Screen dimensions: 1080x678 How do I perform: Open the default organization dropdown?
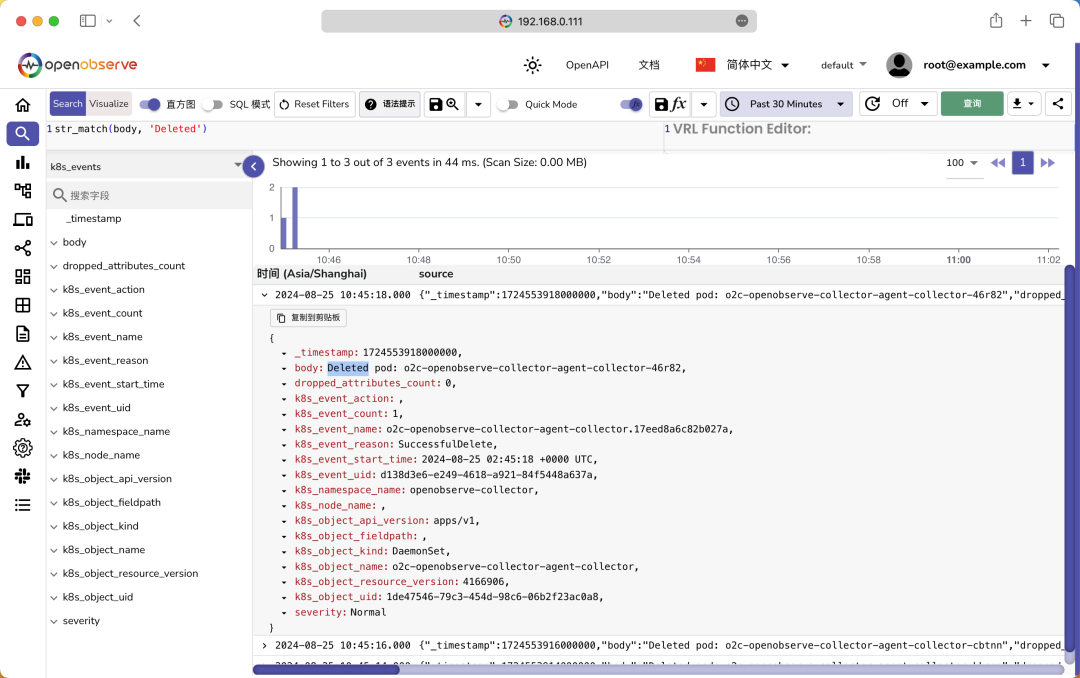click(x=844, y=65)
